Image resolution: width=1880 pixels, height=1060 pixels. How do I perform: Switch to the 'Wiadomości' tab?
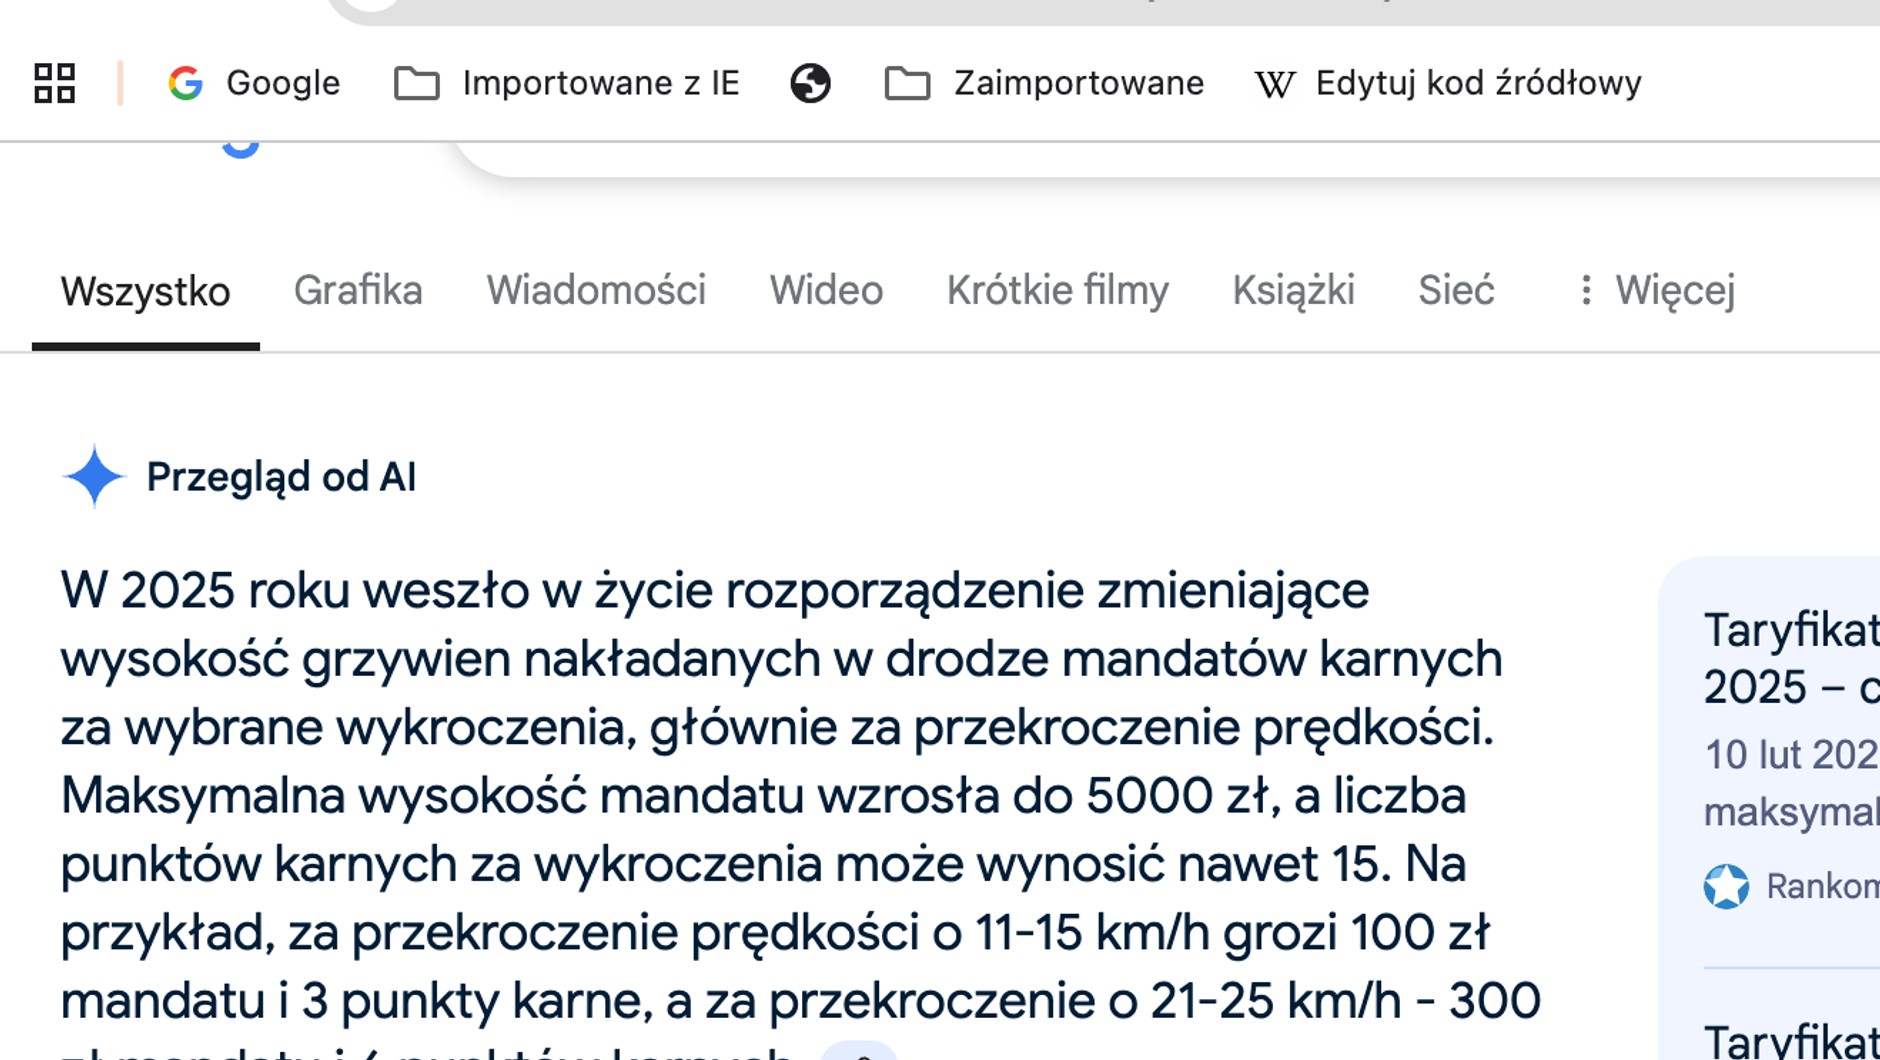click(596, 291)
